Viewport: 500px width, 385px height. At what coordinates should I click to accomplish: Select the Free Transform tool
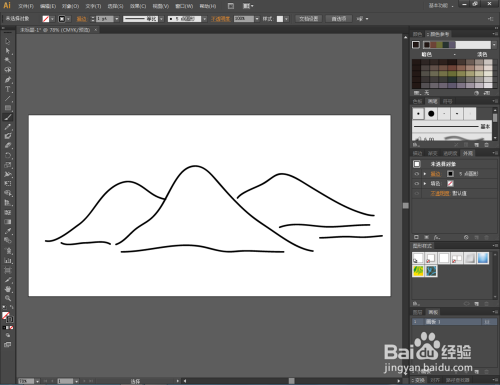tap(8, 183)
